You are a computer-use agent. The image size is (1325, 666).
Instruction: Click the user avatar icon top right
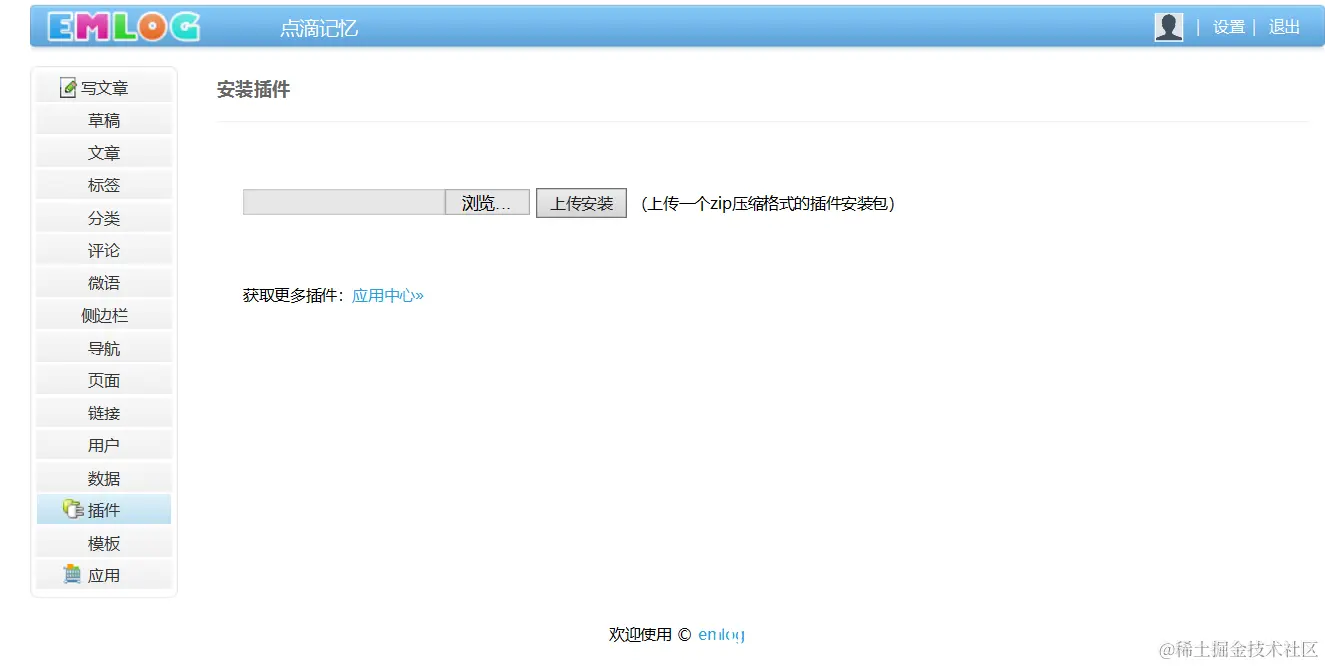coord(1168,26)
